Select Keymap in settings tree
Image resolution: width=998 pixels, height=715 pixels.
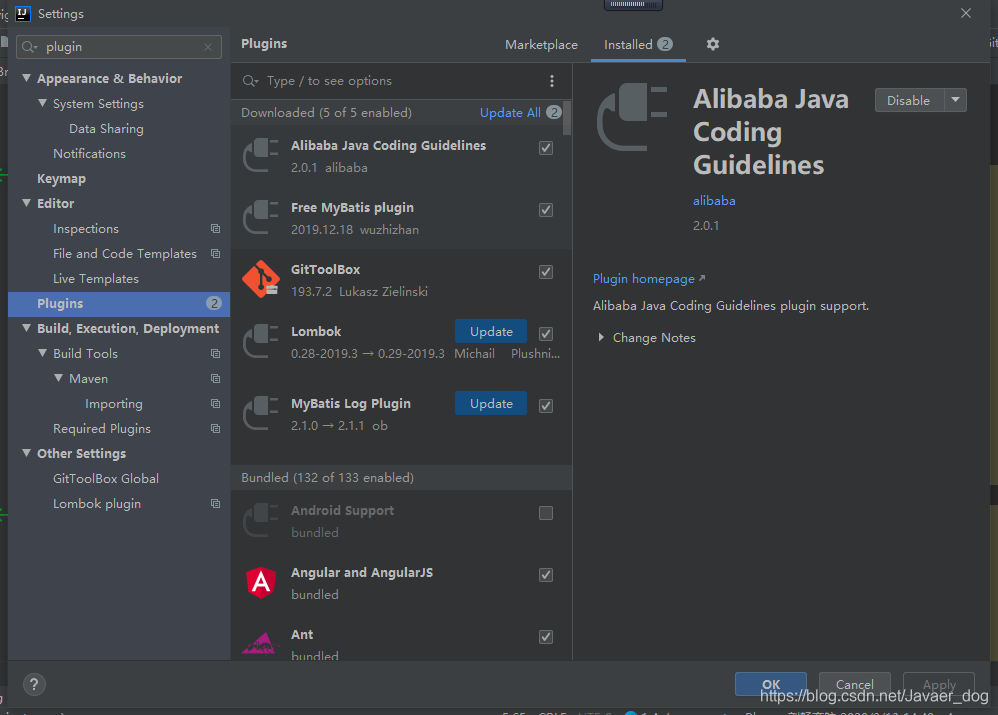(61, 178)
